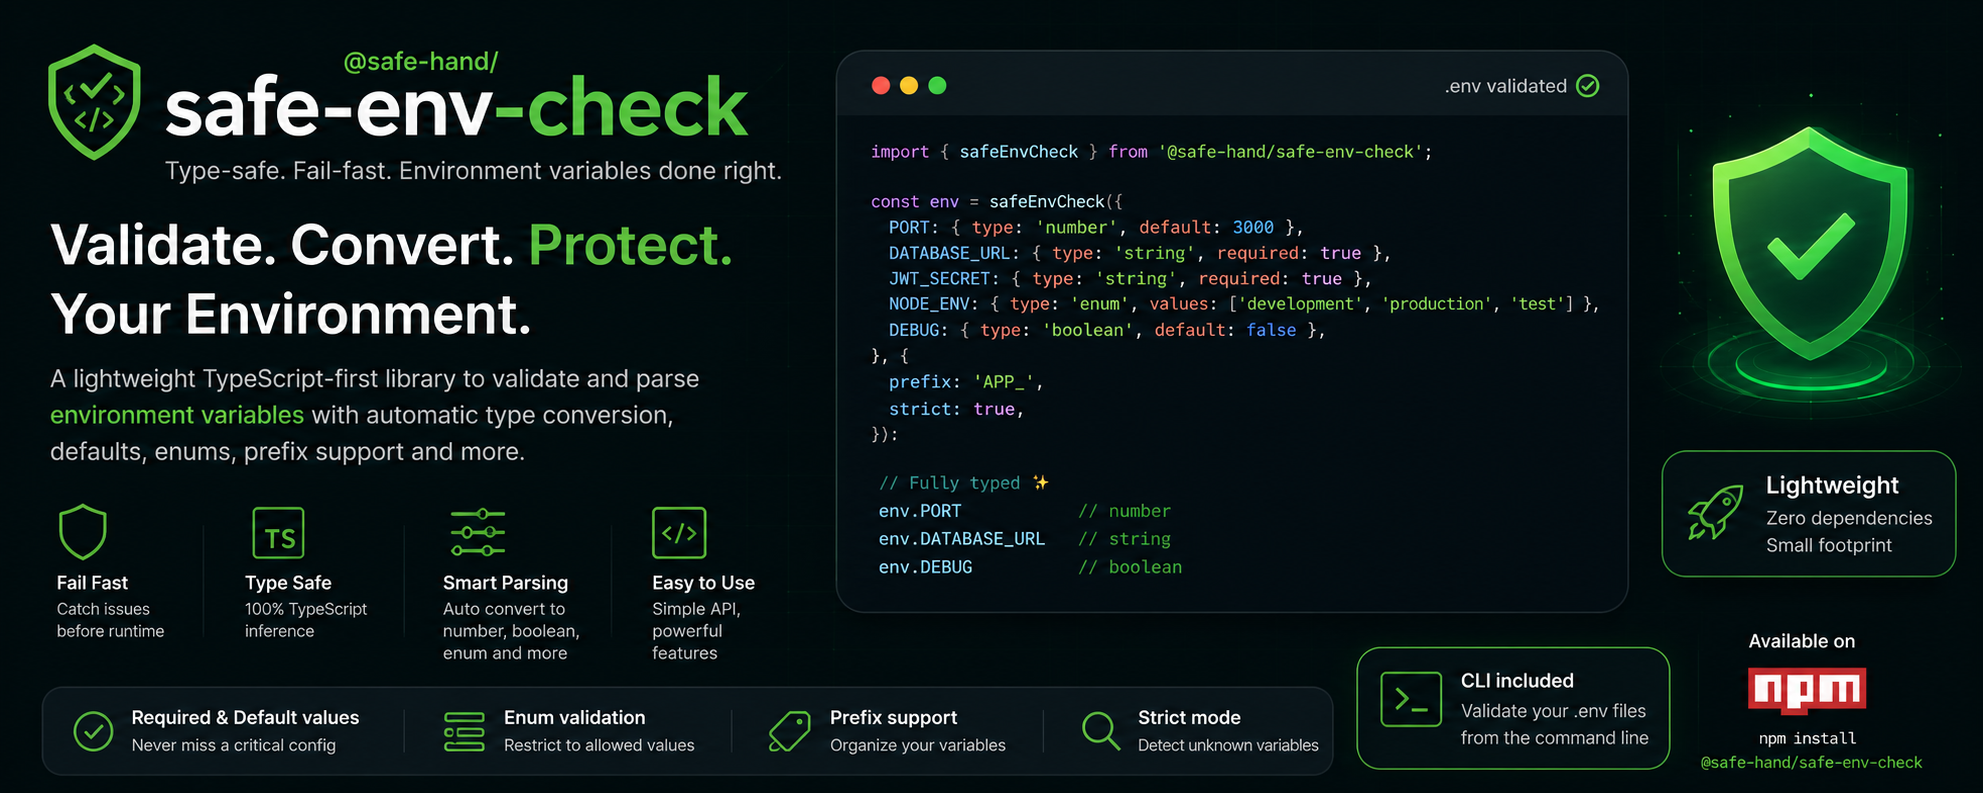Click the CLI terminal prompt icon
This screenshot has width=1983, height=793.
[1411, 699]
